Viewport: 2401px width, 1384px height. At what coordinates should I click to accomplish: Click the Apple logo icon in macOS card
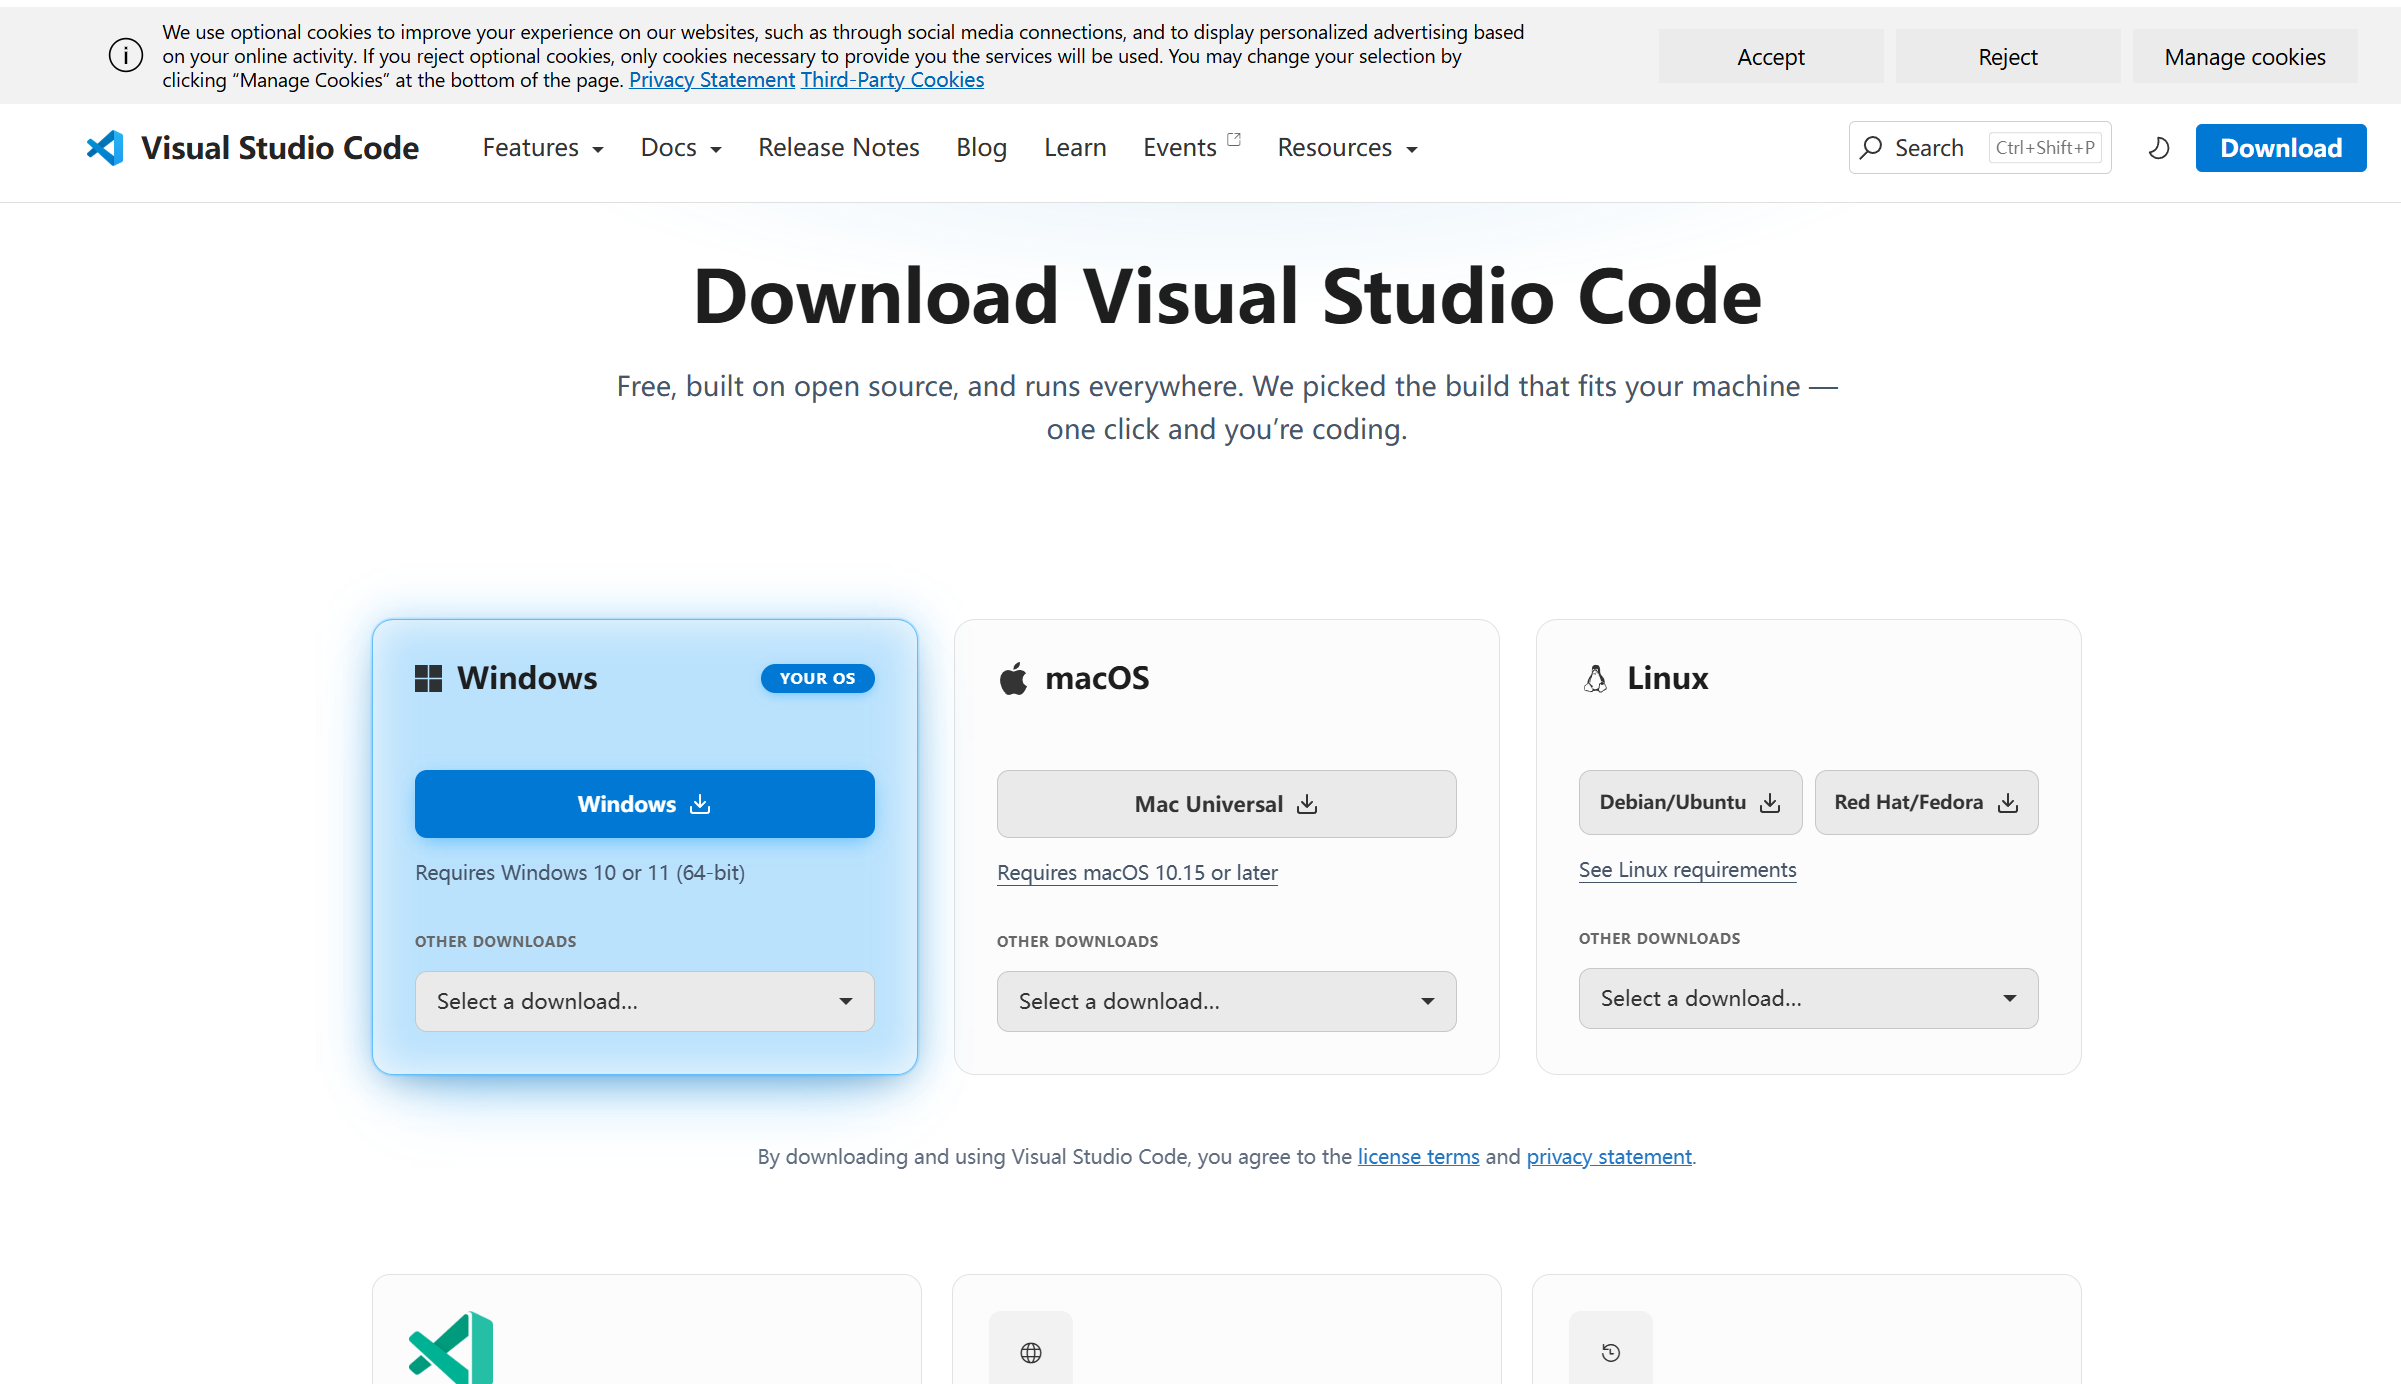point(1013,678)
